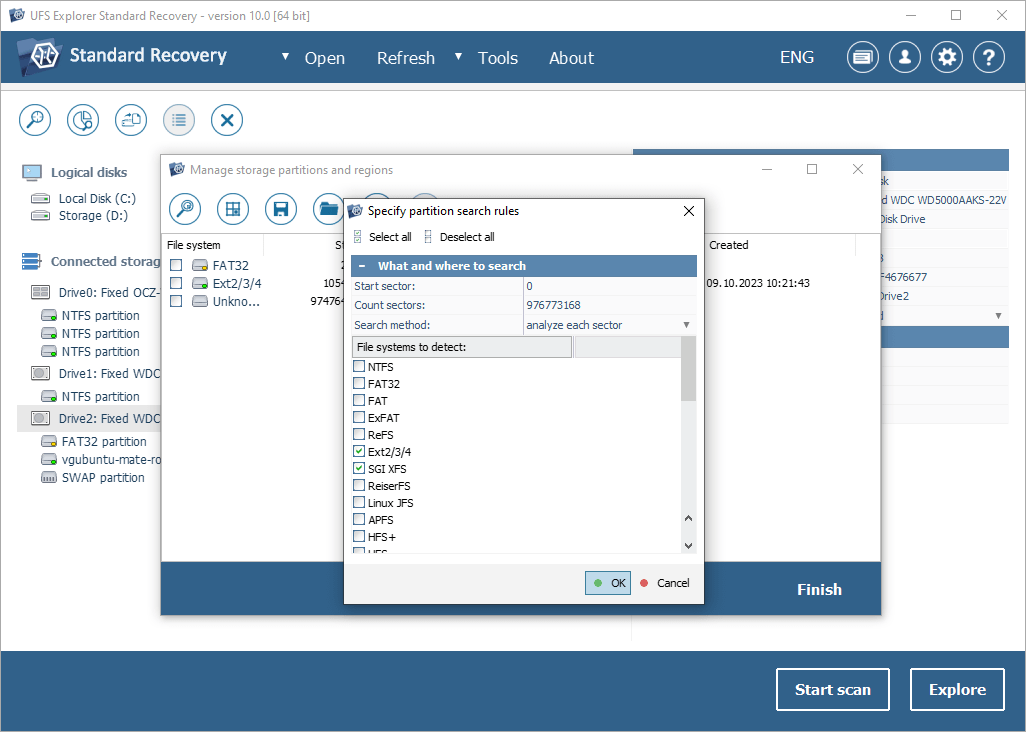This screenshot has height=732, width=1026.
Task: Click the Local Disk (C:) drive icon
Action: pos(41,198)
